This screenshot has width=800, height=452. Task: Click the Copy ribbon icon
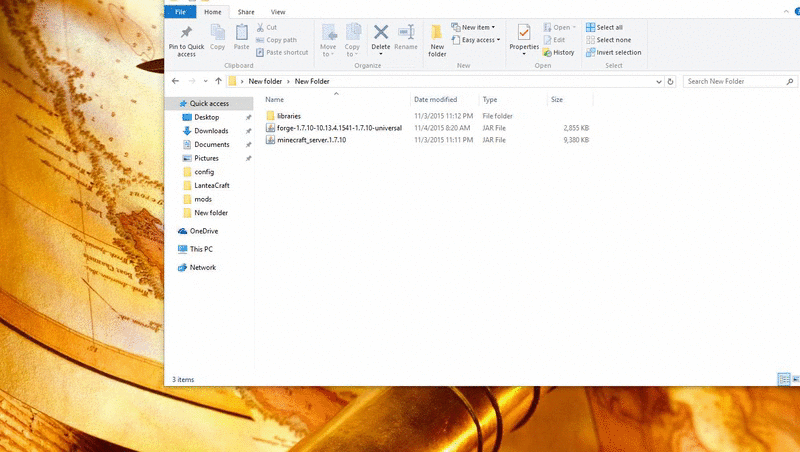217,33
